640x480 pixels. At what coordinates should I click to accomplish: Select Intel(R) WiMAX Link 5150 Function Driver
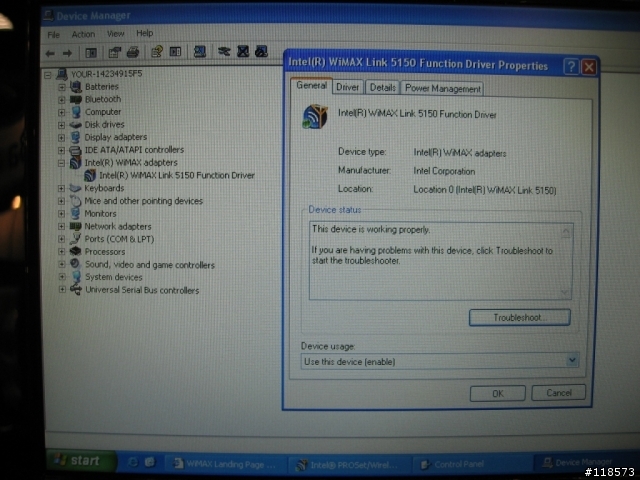[x=177, y=176]
